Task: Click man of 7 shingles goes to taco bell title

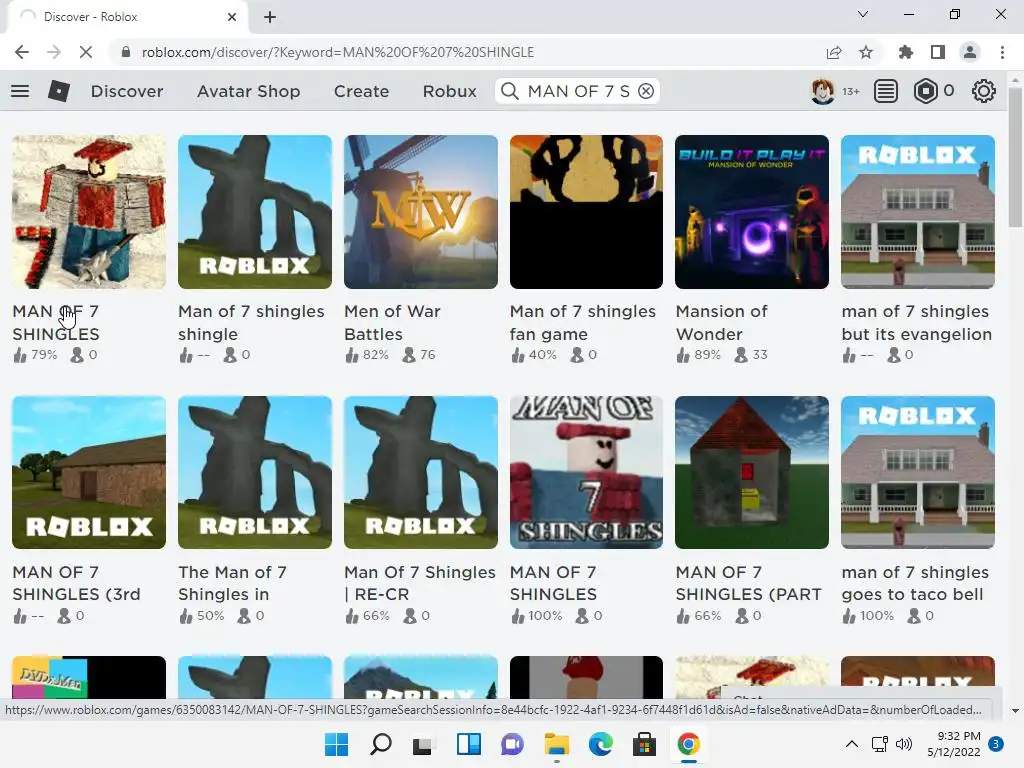Action: [x=915, y=583]
